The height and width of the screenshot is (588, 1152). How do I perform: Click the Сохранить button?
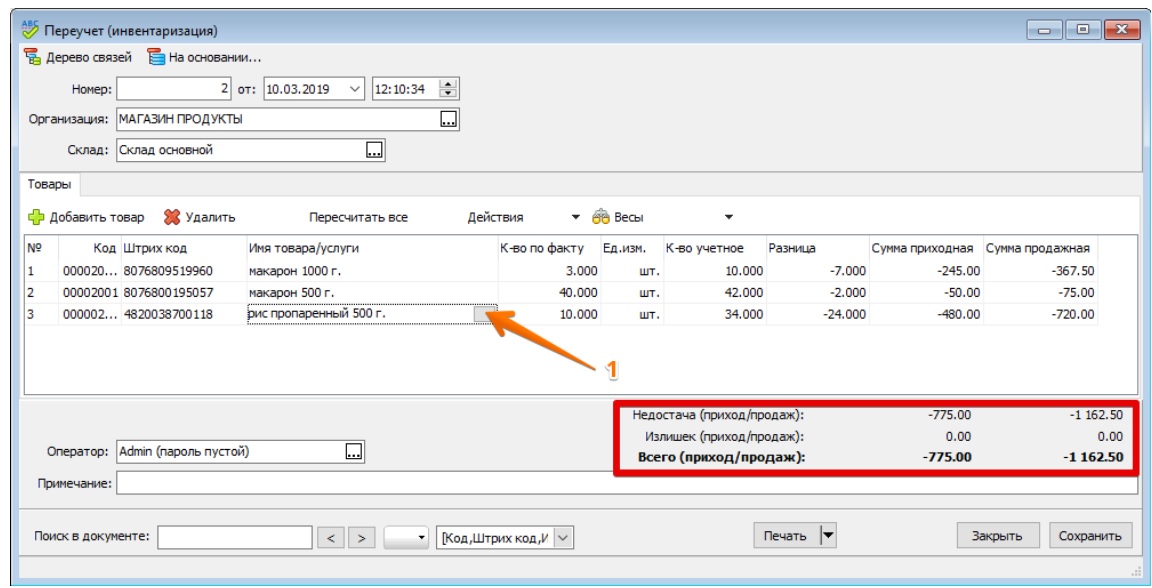pos(1090,536)
